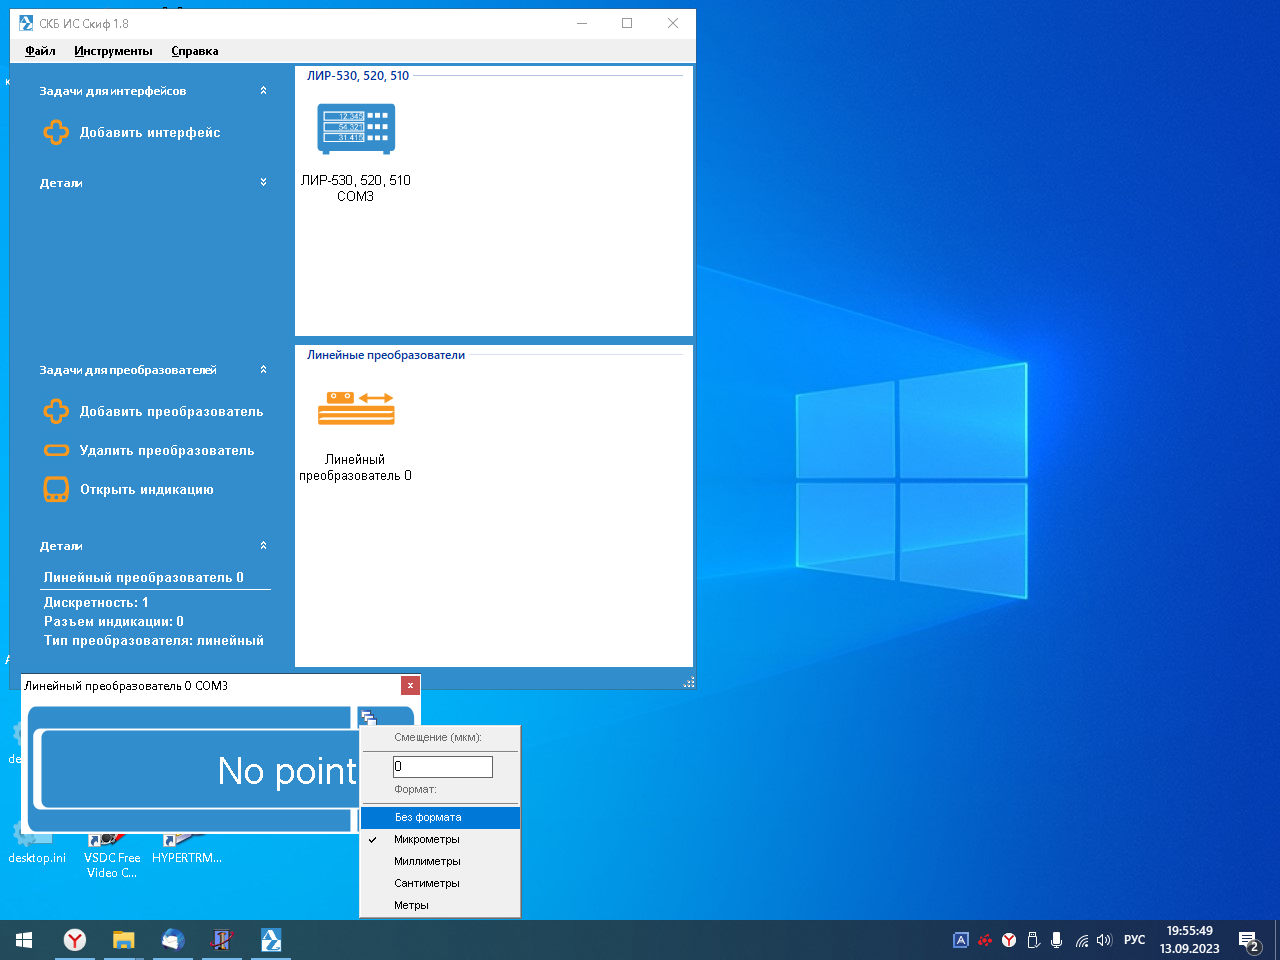Image resolution: width=1280 pixels, height=960 pixels.
Task: Open the Инструменты menu
Action: (113, 51)
